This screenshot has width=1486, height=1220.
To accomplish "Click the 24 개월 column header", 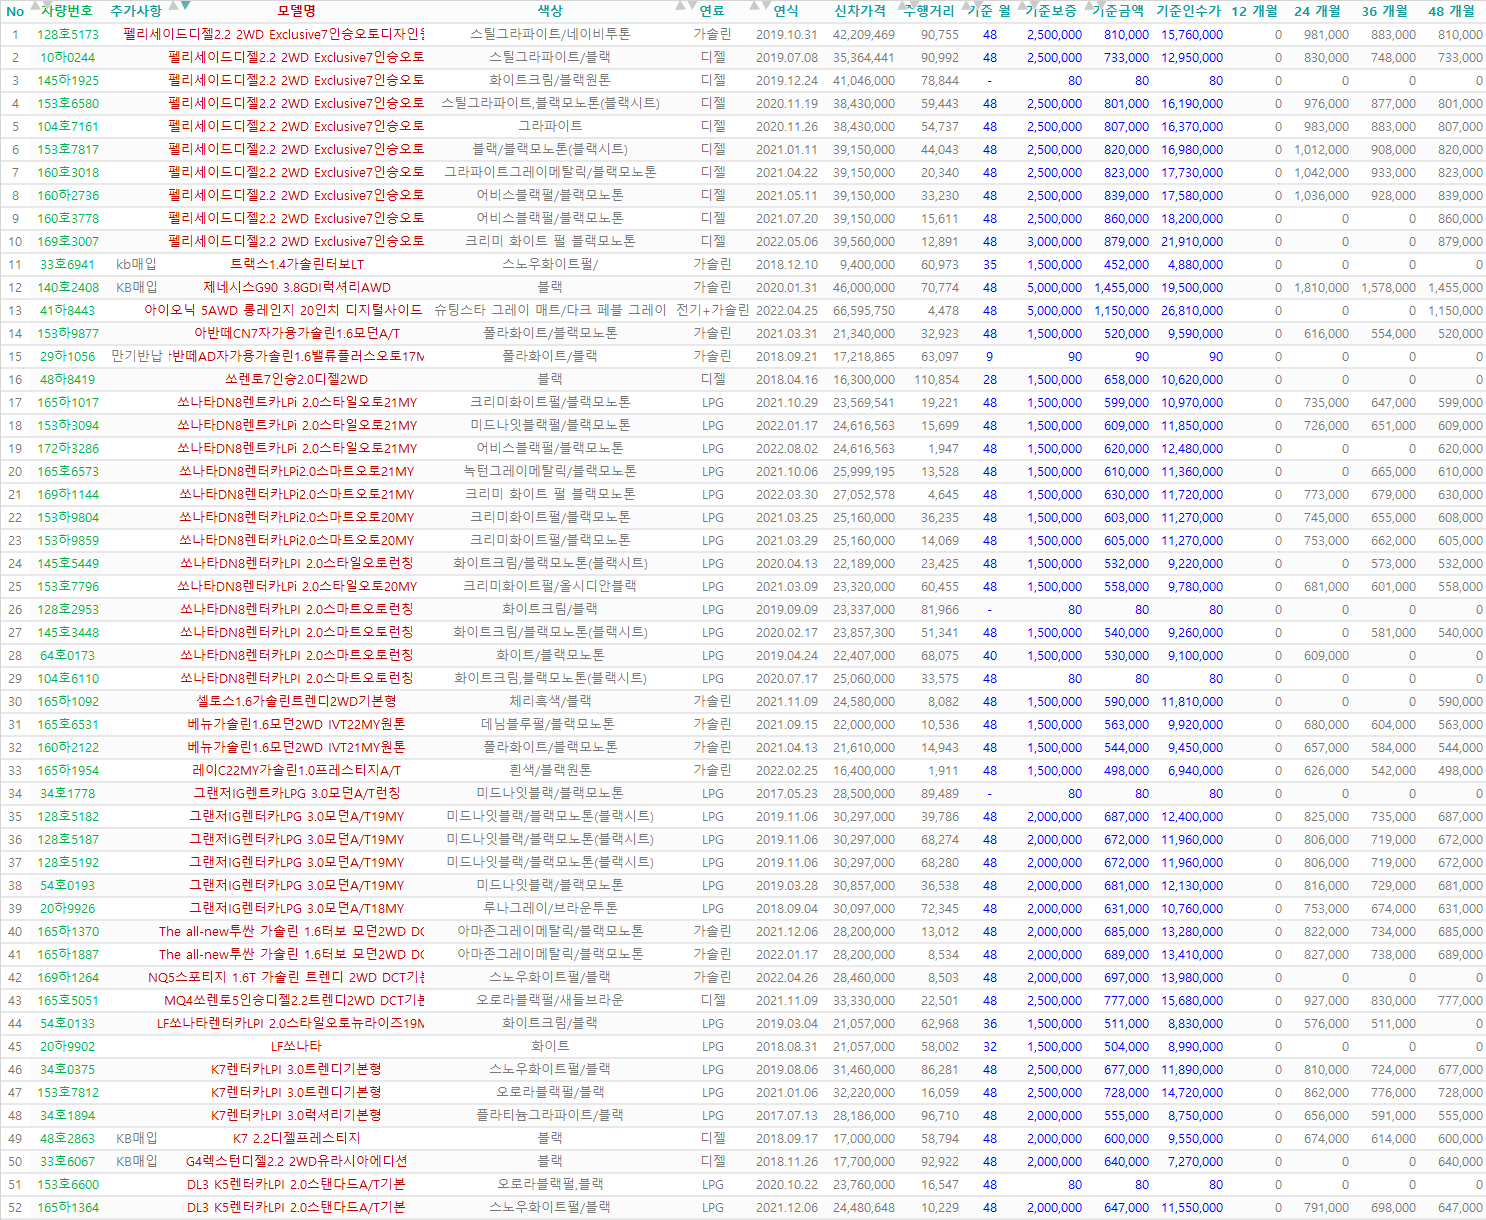I will click(1317, 11).
